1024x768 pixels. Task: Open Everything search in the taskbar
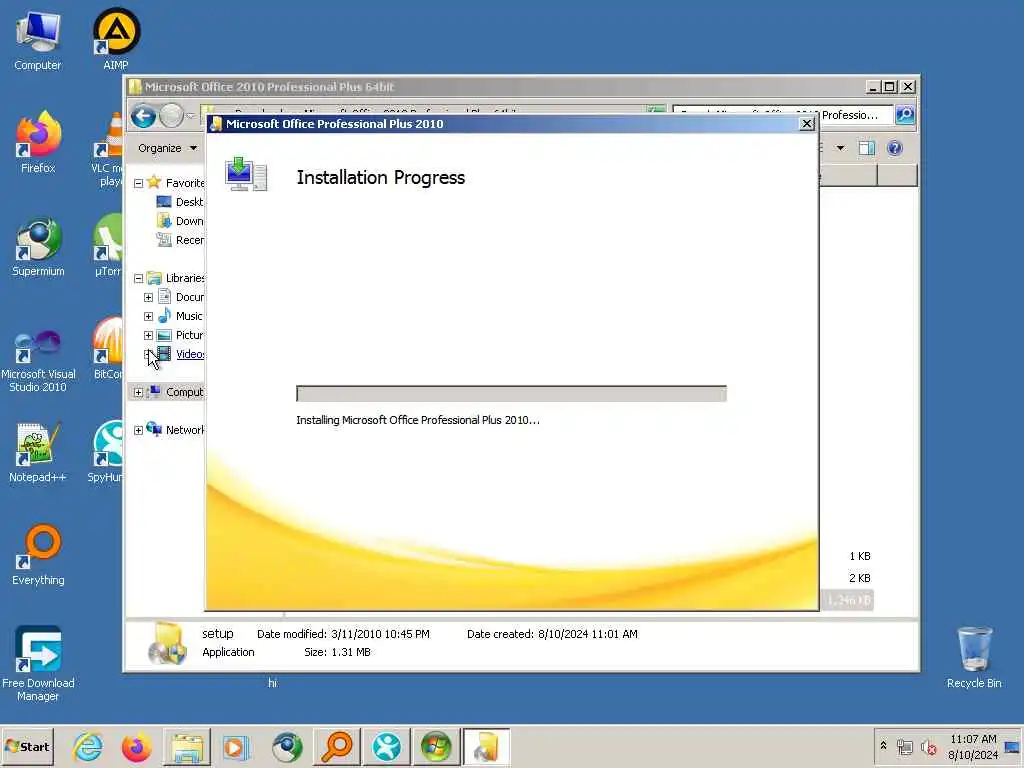[x=337, y=747]
